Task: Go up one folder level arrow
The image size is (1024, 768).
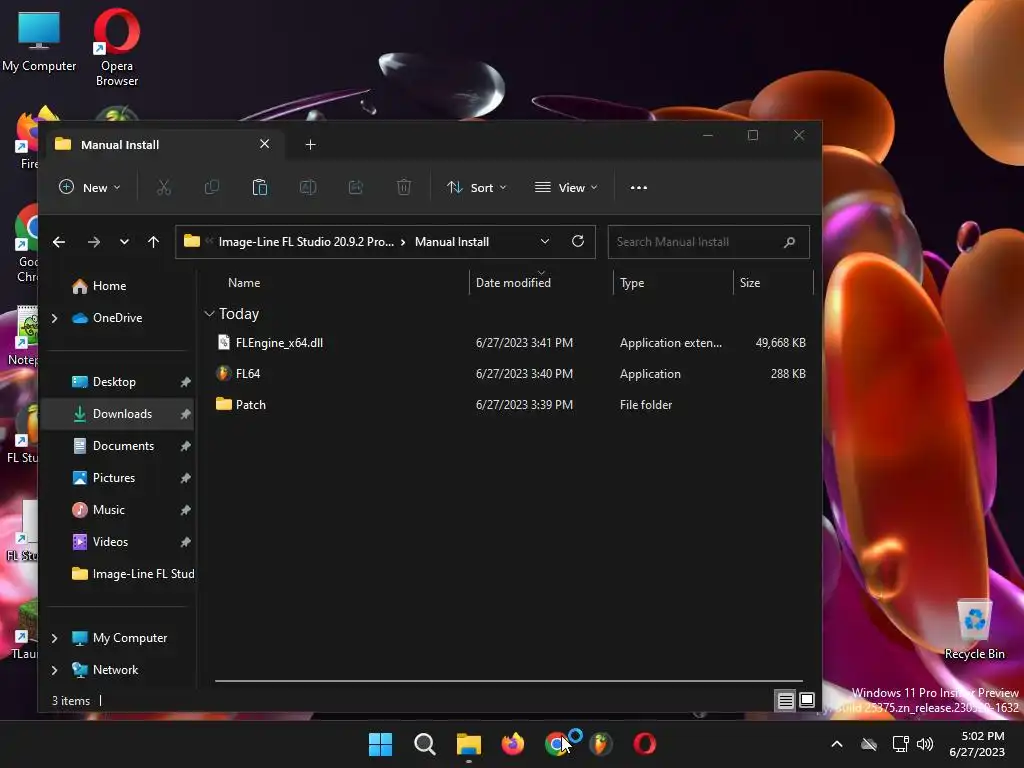Action: tap(153, 242)
